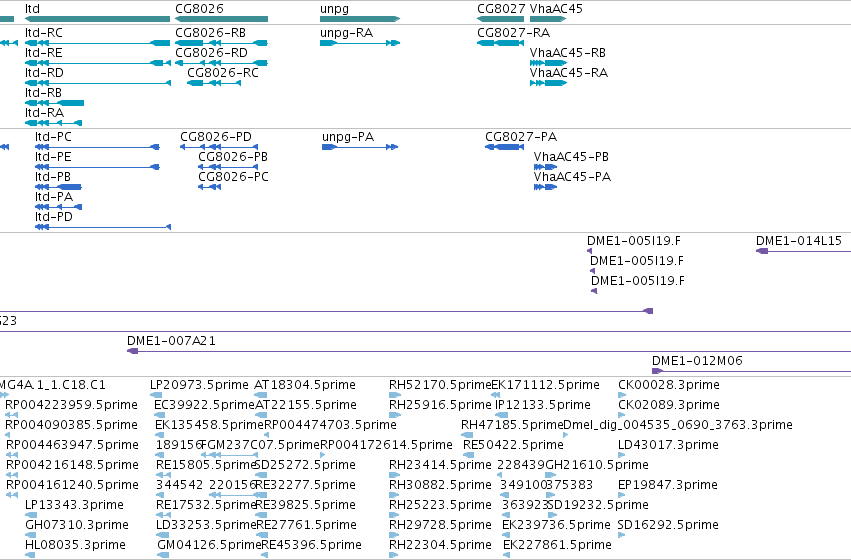This screenshot has height=560, width=851.
Task: Open transcript ltd-RB
Action: [x=43, y=93]
